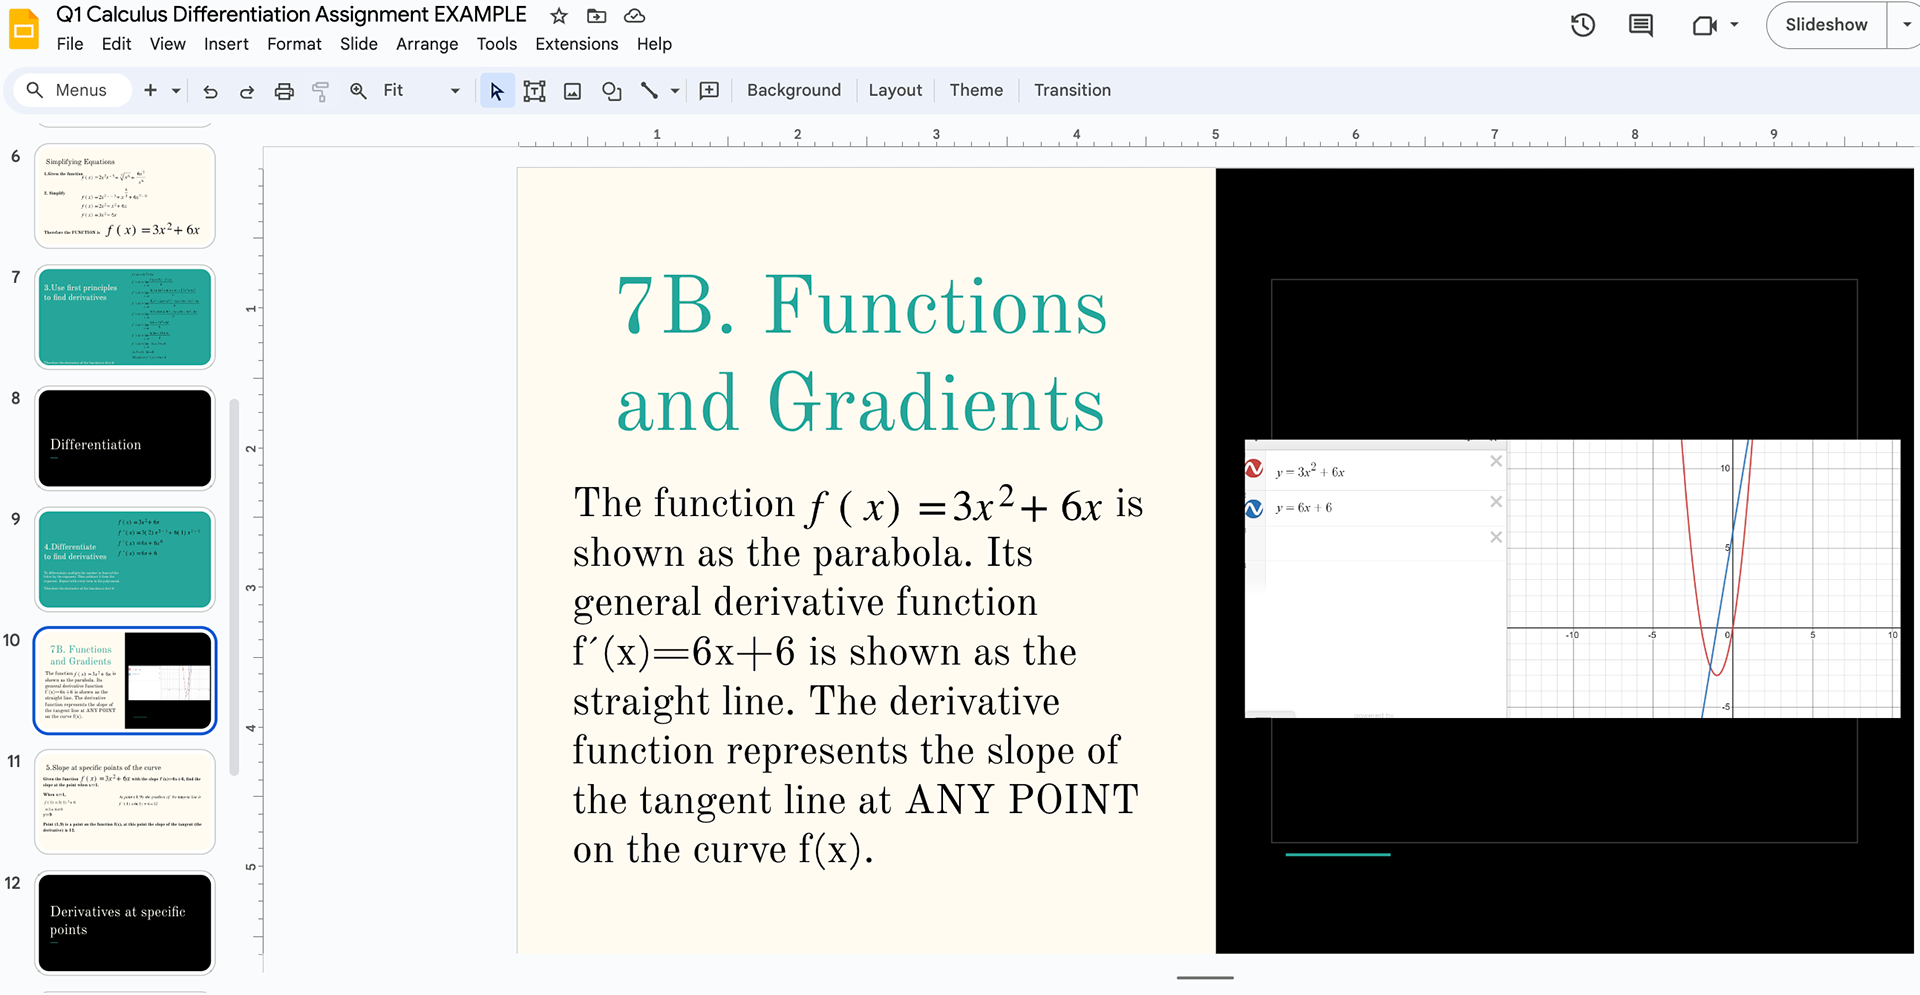Add a new slide with plus icon
The width and height of the screenshot is (1920, 995).
pos(150,90)
